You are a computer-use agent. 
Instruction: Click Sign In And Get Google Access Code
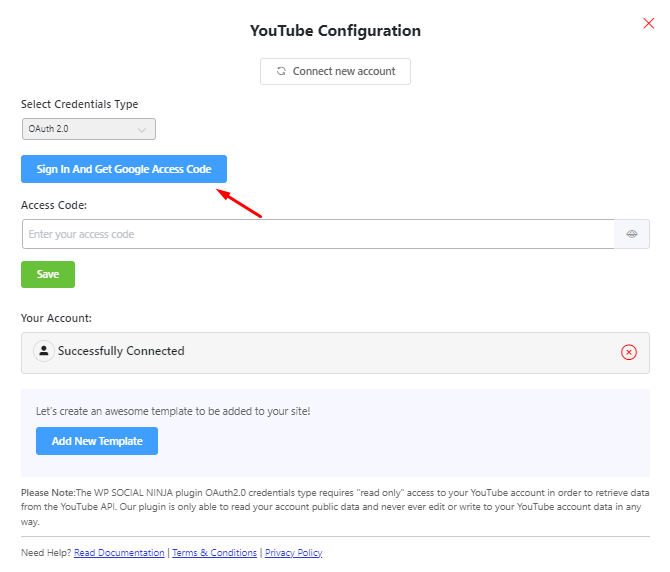coord(124,169)
